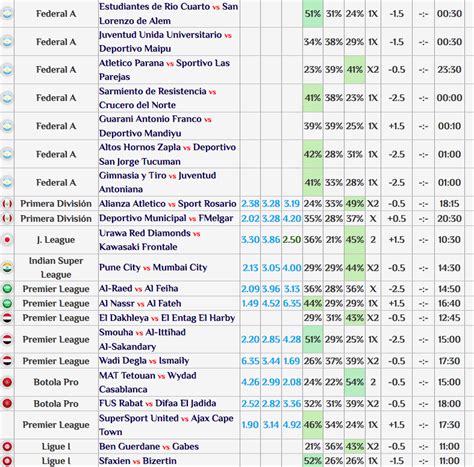474x467 pixels.
Task: Open FUS Rabat vs Difaa El Jadida match
Action: (157, 403)
